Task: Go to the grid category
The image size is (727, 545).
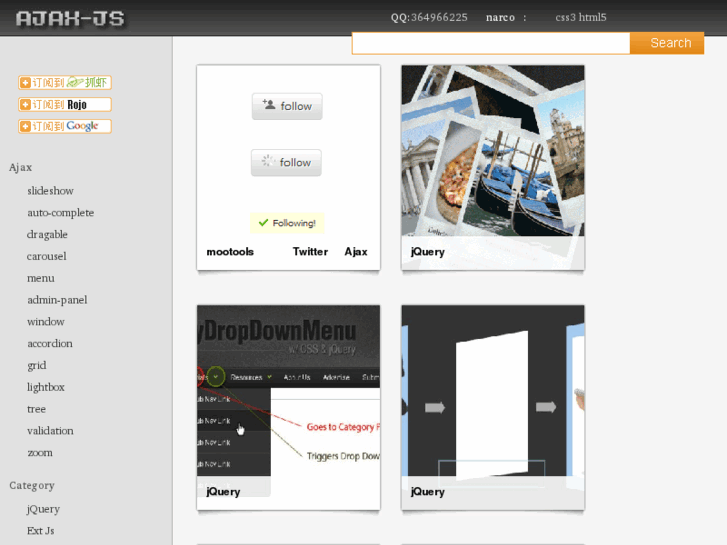Action: pyautogui.click(x=37, y=365)
